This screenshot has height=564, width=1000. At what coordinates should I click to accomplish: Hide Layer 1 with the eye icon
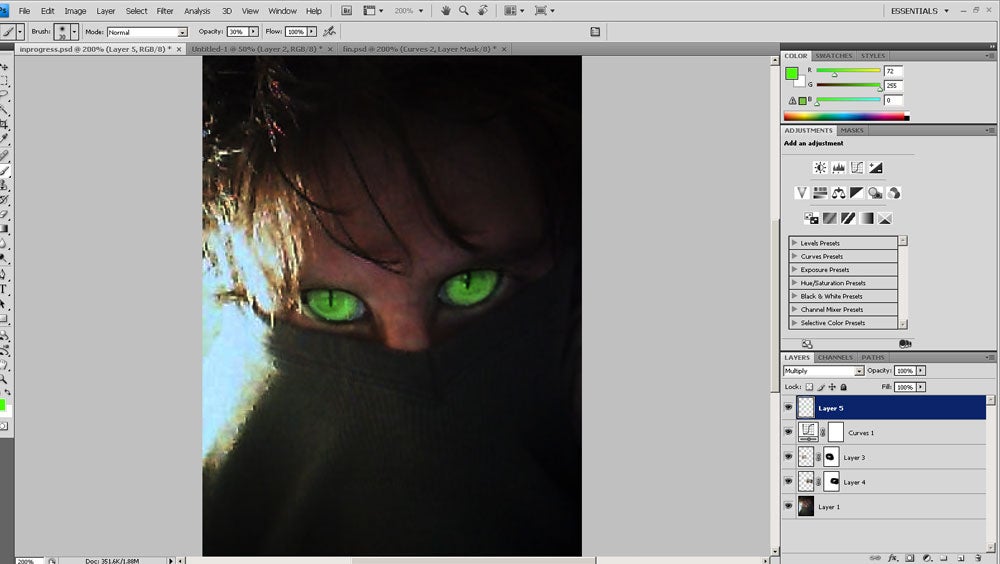point(788,507)
